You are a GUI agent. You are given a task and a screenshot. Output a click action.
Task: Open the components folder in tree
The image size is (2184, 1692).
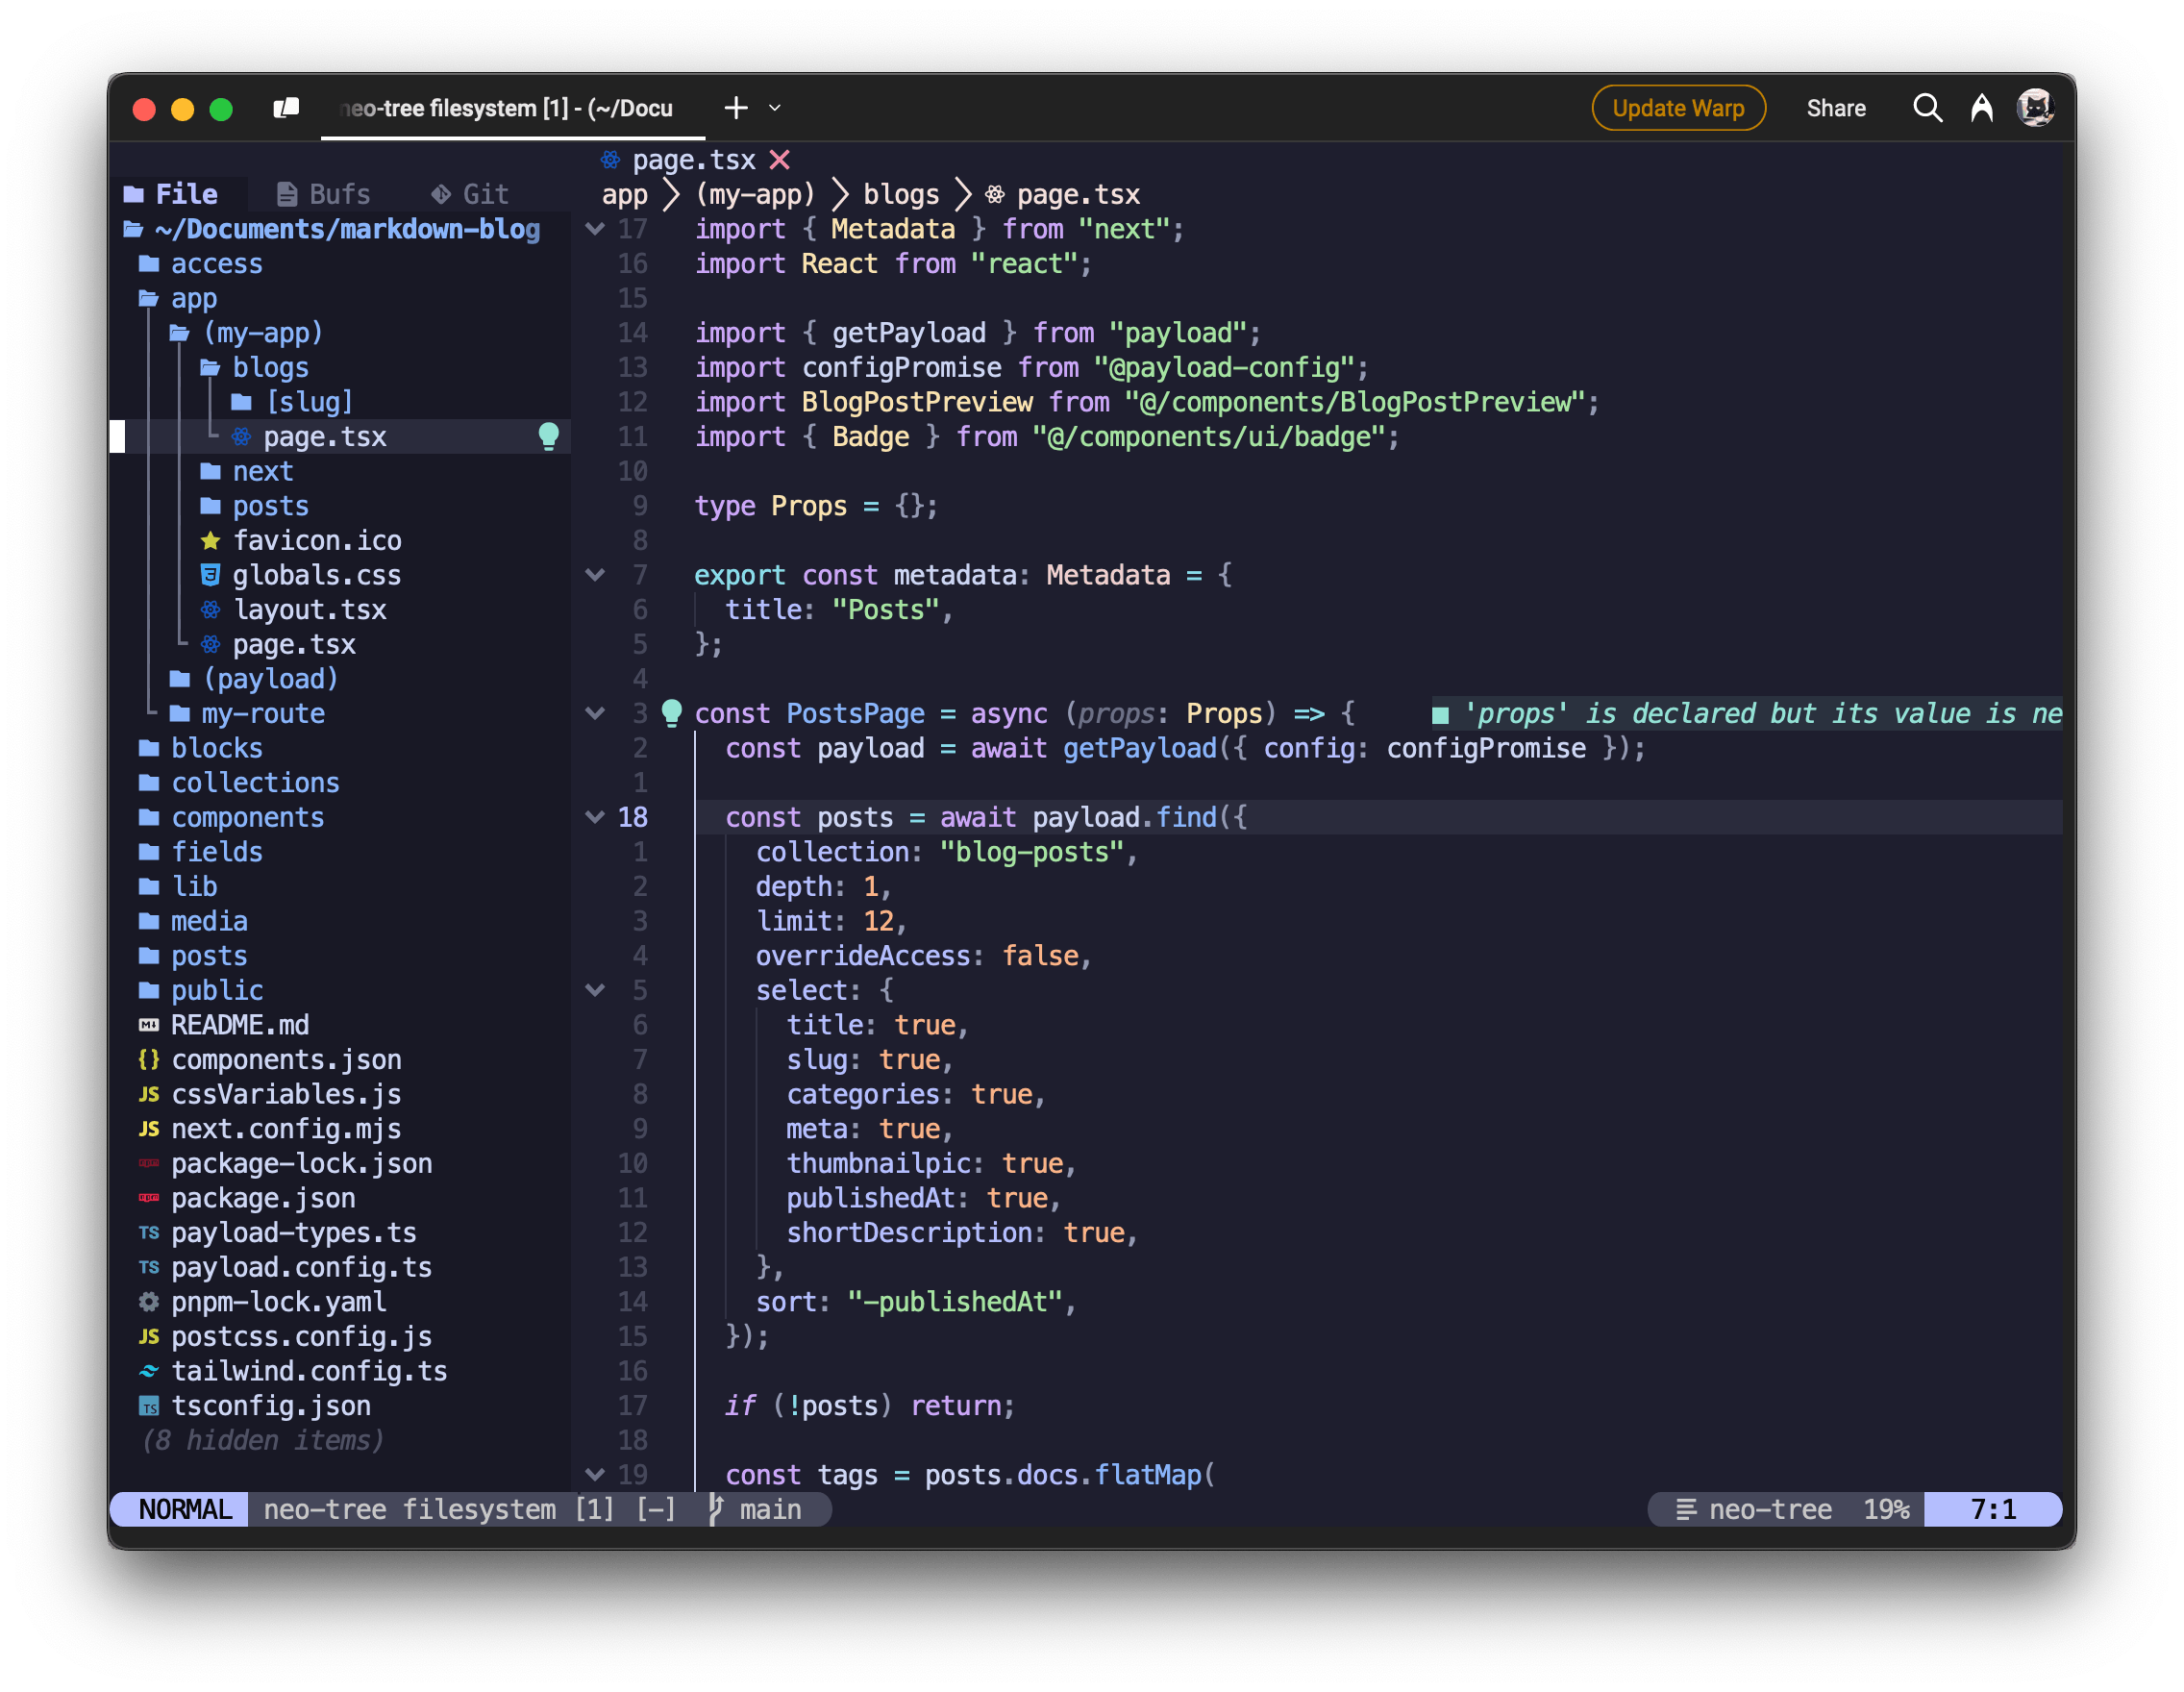pyautogui.click(x=247, y=817)
